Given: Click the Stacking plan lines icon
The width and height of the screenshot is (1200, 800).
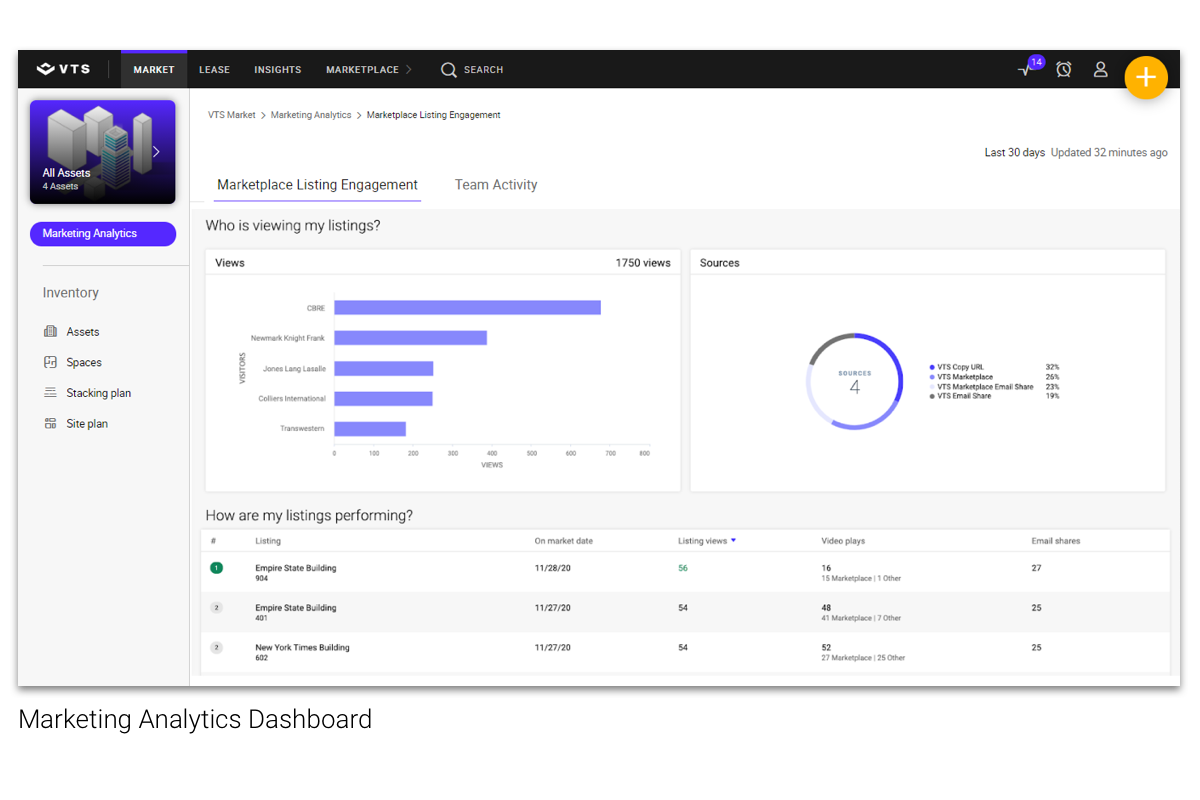Looking at the screenshot, I should point(50,393).
